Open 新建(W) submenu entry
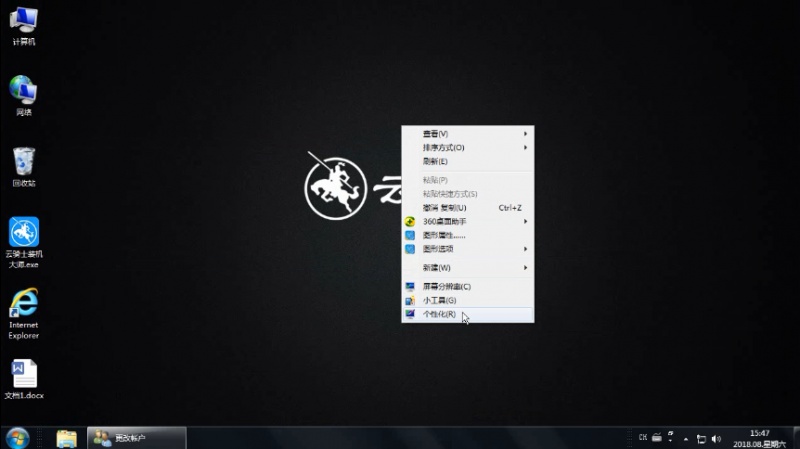 tap(468, 268)
